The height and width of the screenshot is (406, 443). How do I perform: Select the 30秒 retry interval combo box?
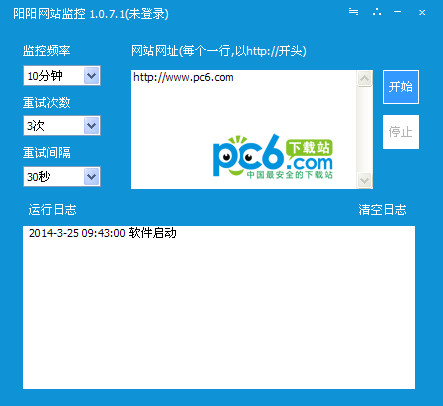point(62,176)
